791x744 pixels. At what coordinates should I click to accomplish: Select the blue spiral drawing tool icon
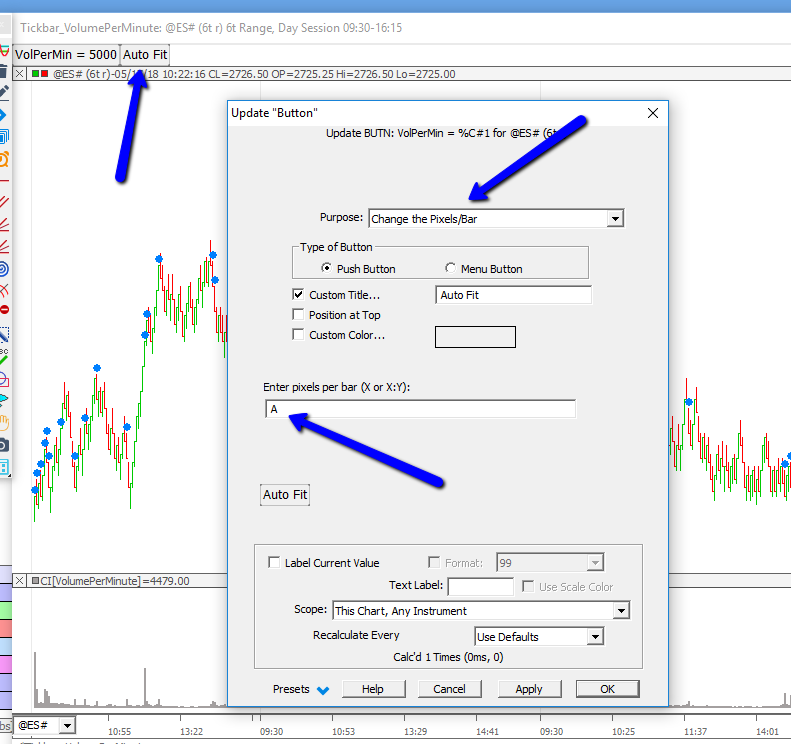pyautogui.click(x=4, y=269)
